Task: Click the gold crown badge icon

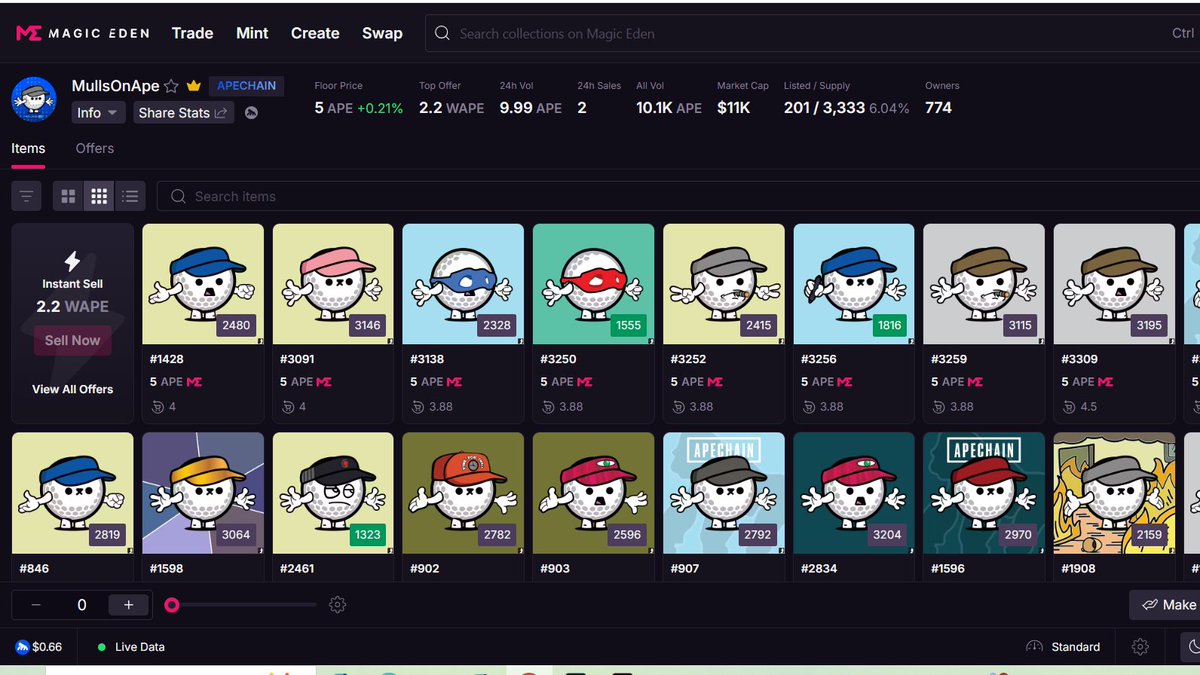Action: pos(194,87)
